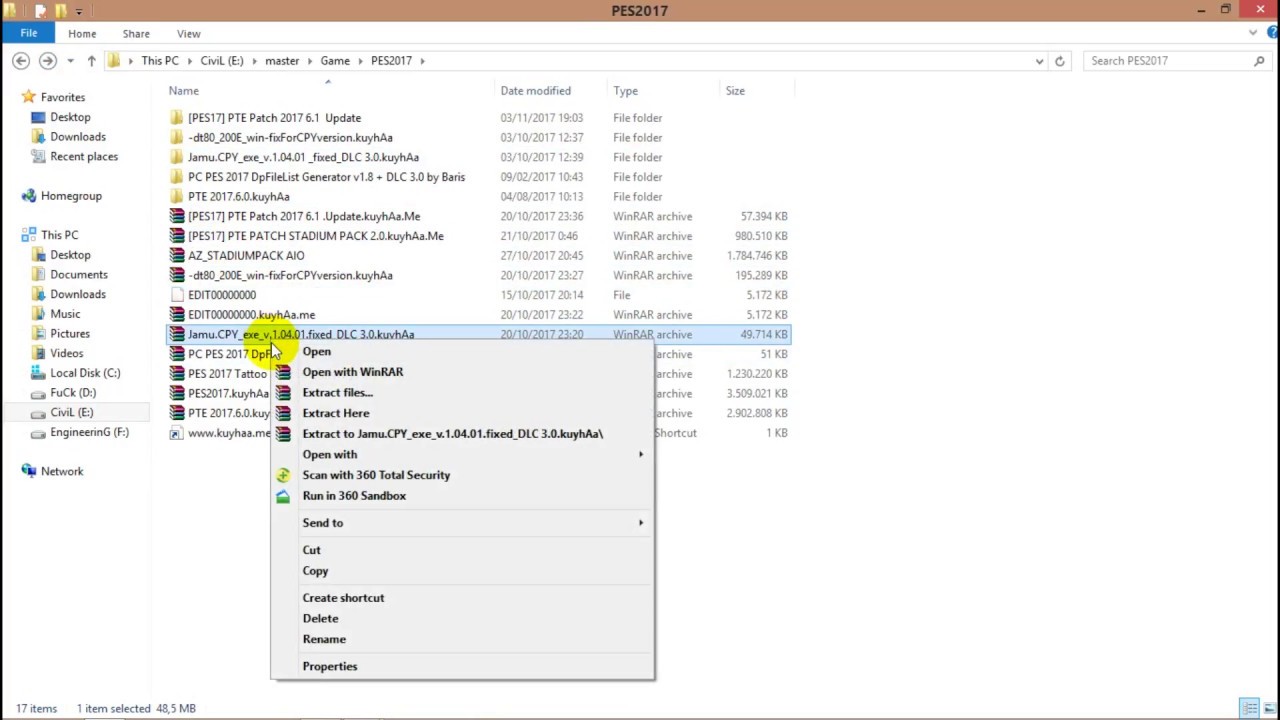
Task: Click the Back navigation arrow
Action: coord(21,61)
